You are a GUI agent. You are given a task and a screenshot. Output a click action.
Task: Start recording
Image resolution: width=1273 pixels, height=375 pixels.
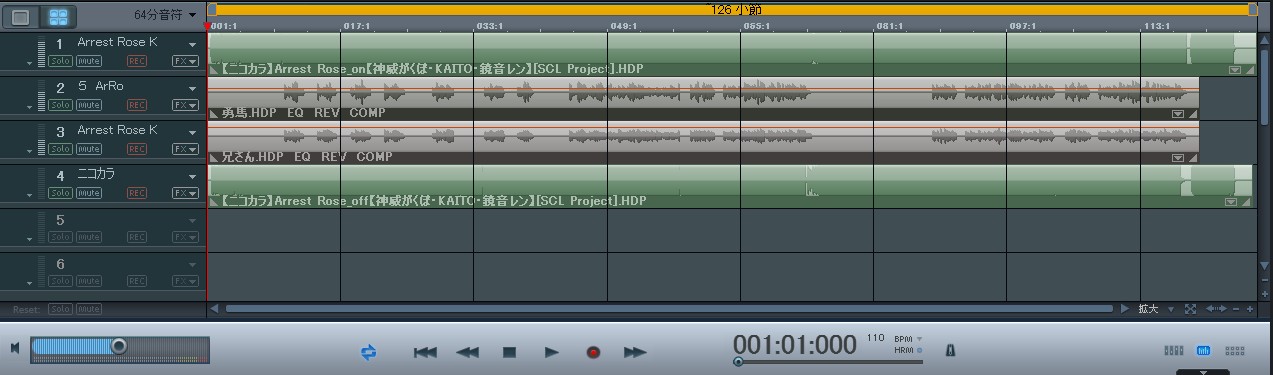tap(593, 352)
